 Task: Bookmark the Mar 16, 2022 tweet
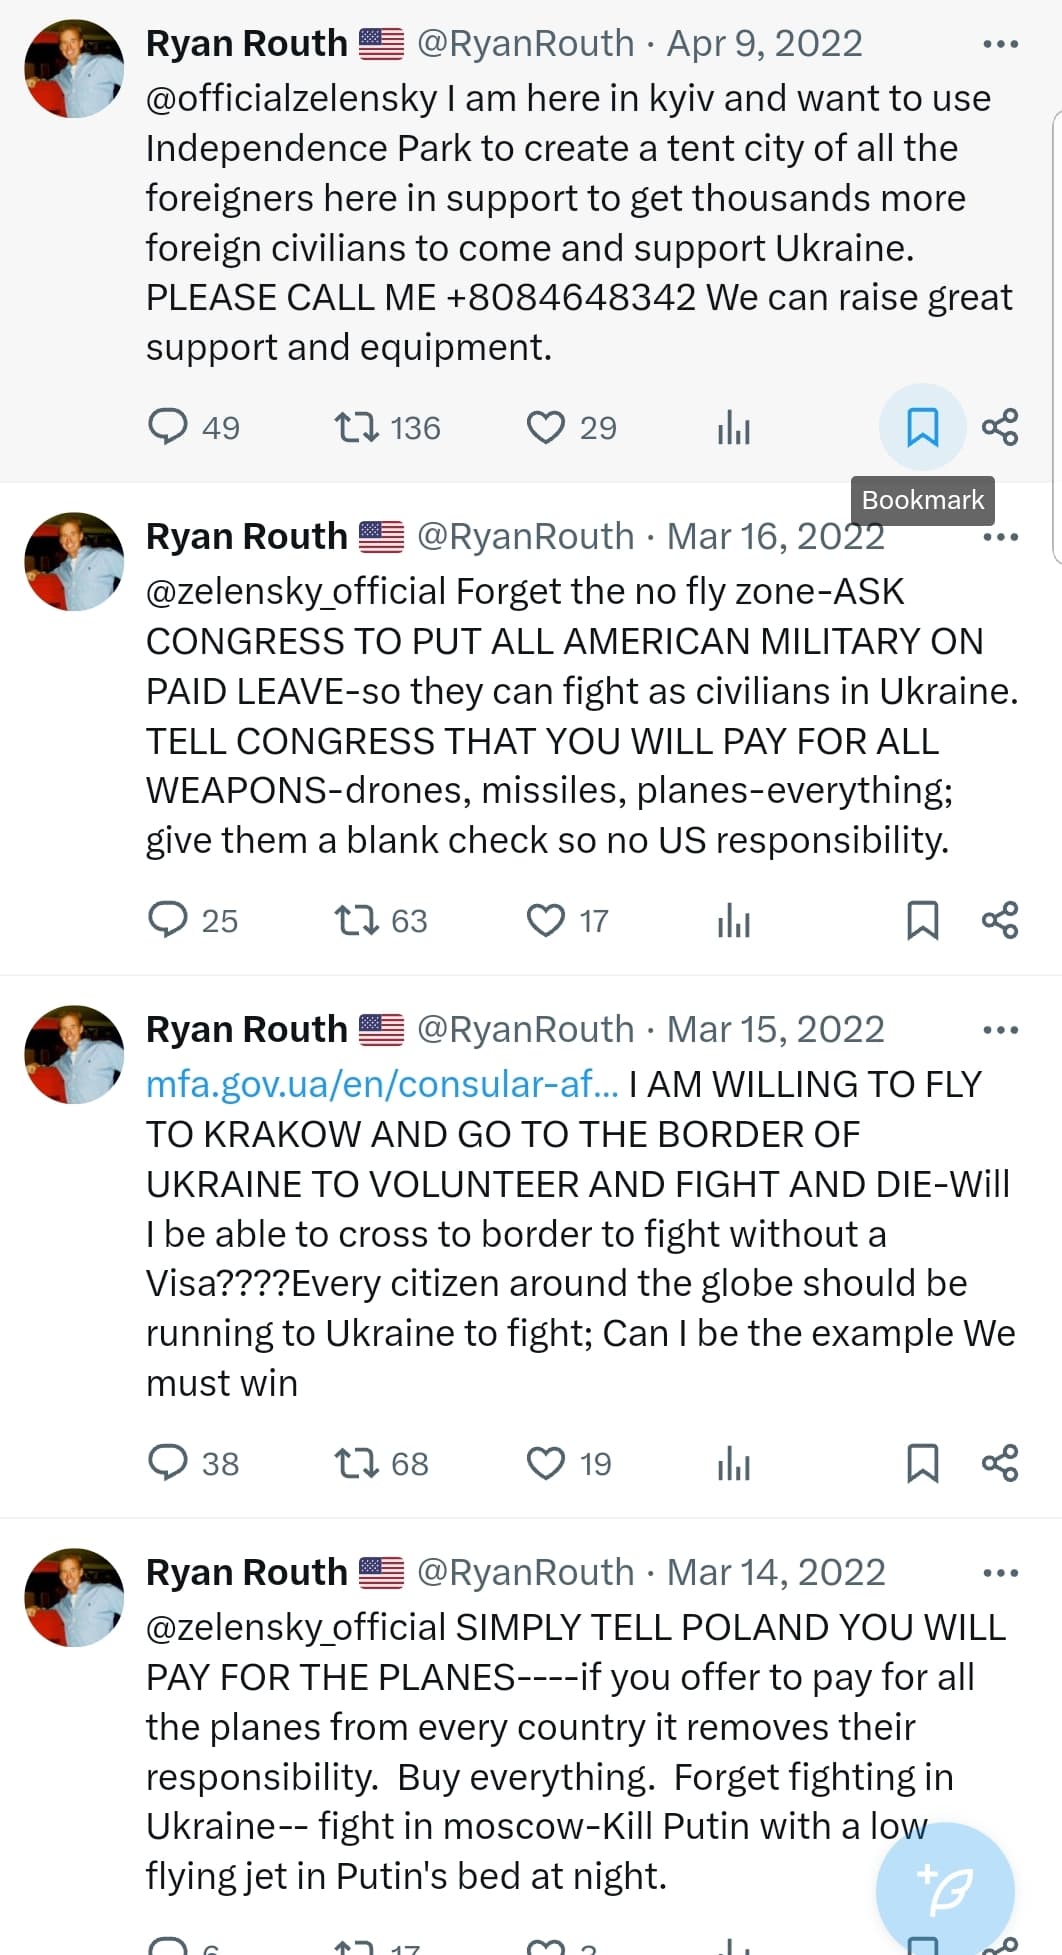coord(922,920)
